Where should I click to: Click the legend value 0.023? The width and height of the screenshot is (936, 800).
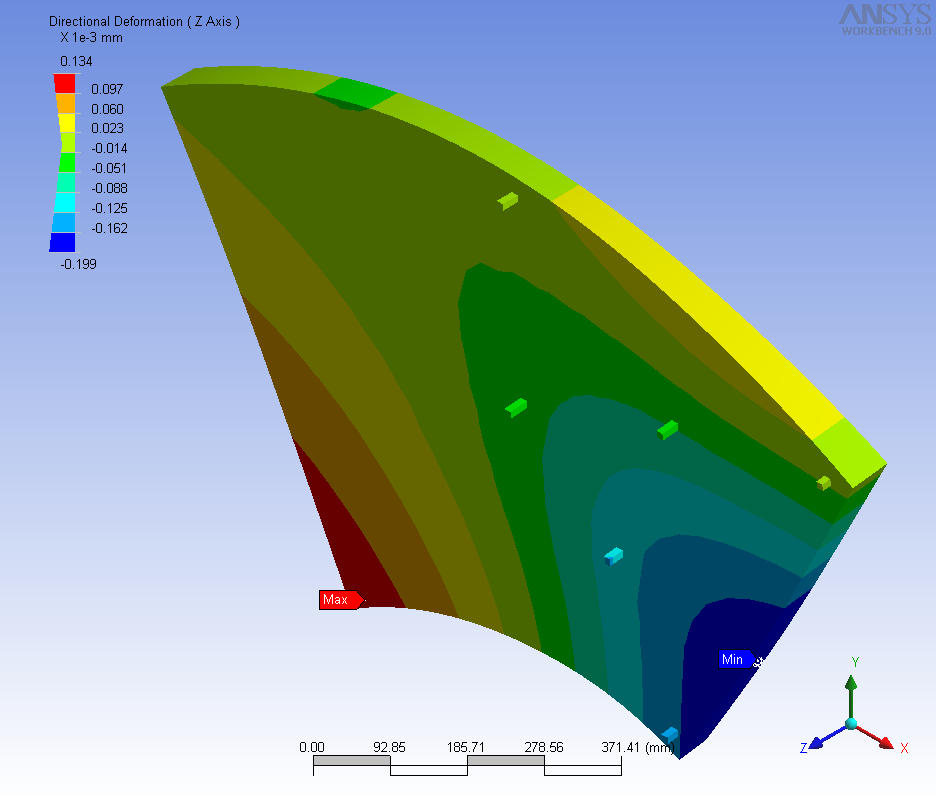click(x=107, y=128)
